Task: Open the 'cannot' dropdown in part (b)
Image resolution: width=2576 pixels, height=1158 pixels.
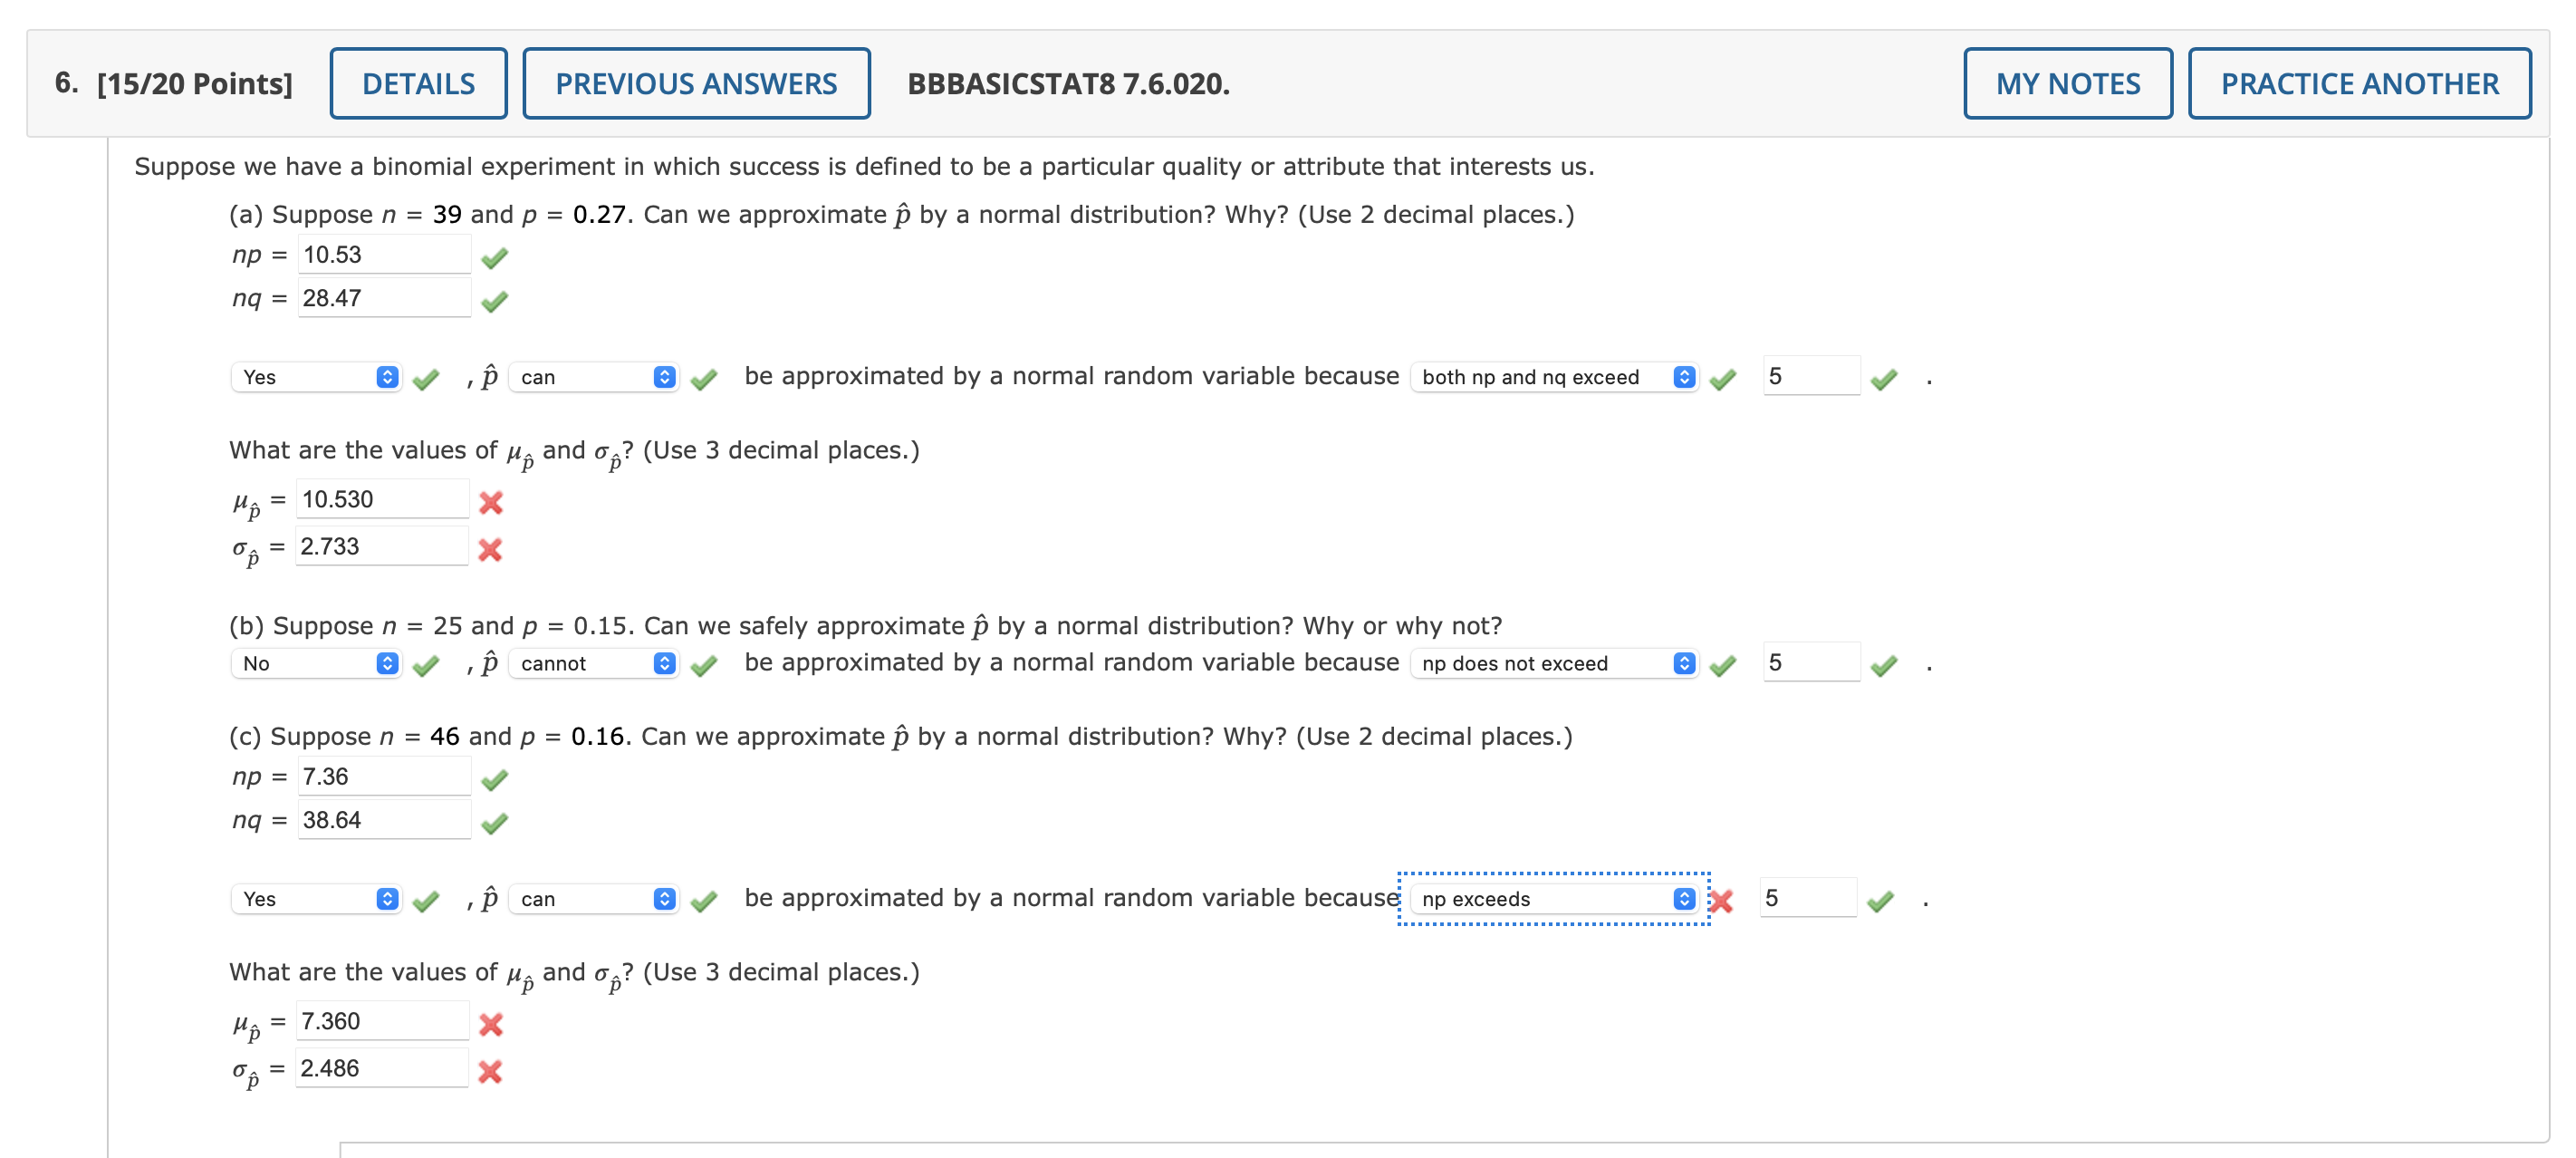Action: [x=592, y=664]
